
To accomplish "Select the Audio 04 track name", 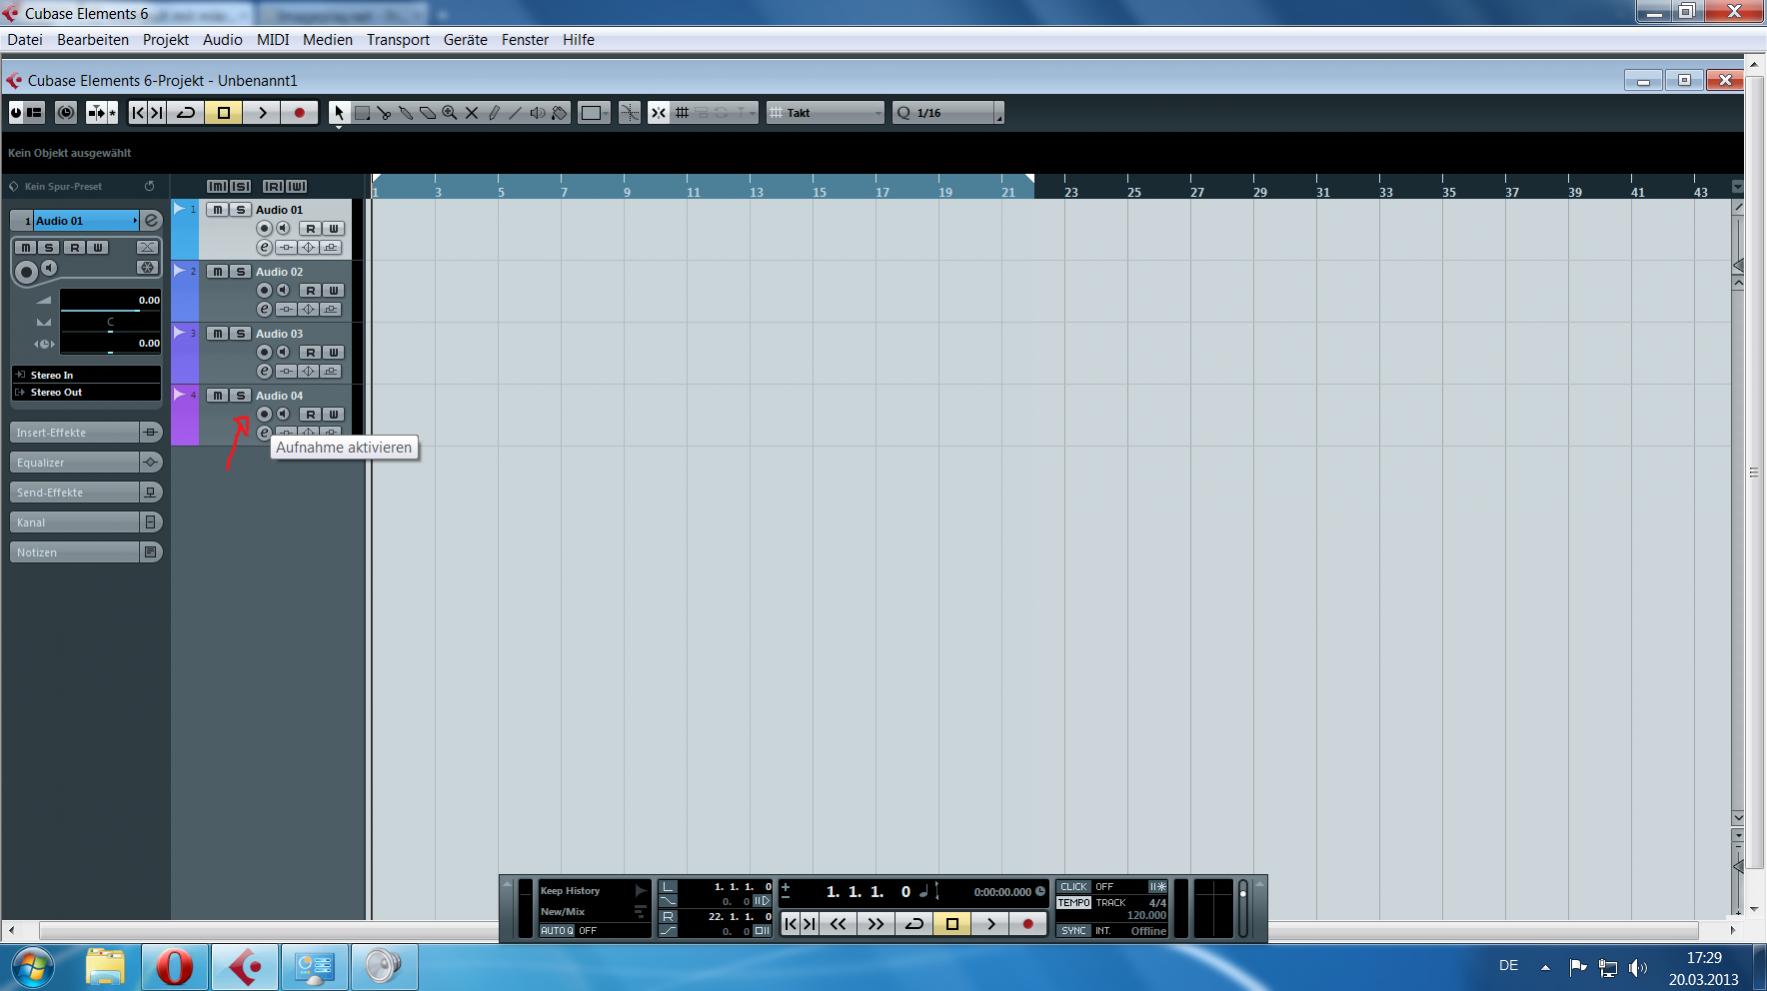I will point(279,396).
